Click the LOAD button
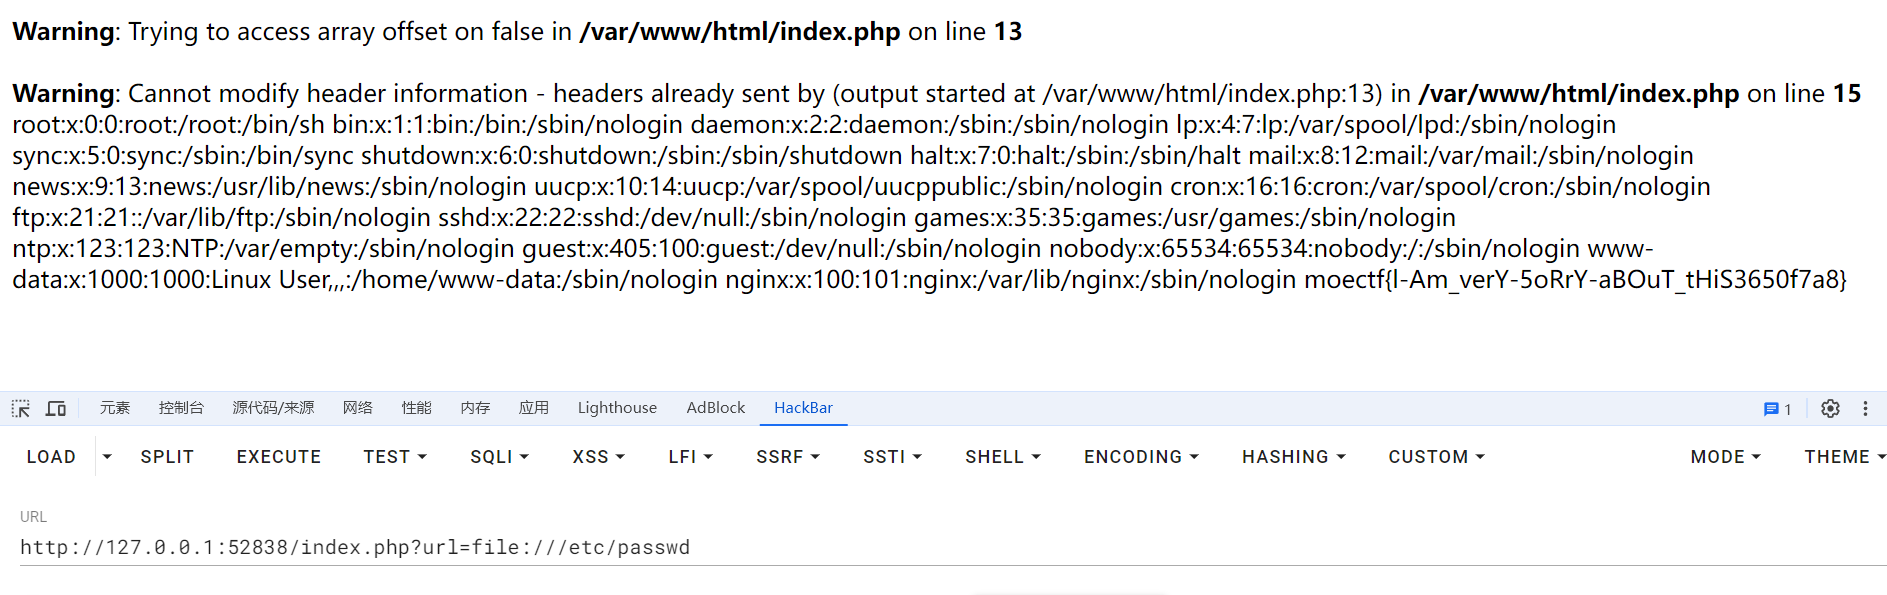The width and height of the screenshot is (1887, 595). point(51,457)
